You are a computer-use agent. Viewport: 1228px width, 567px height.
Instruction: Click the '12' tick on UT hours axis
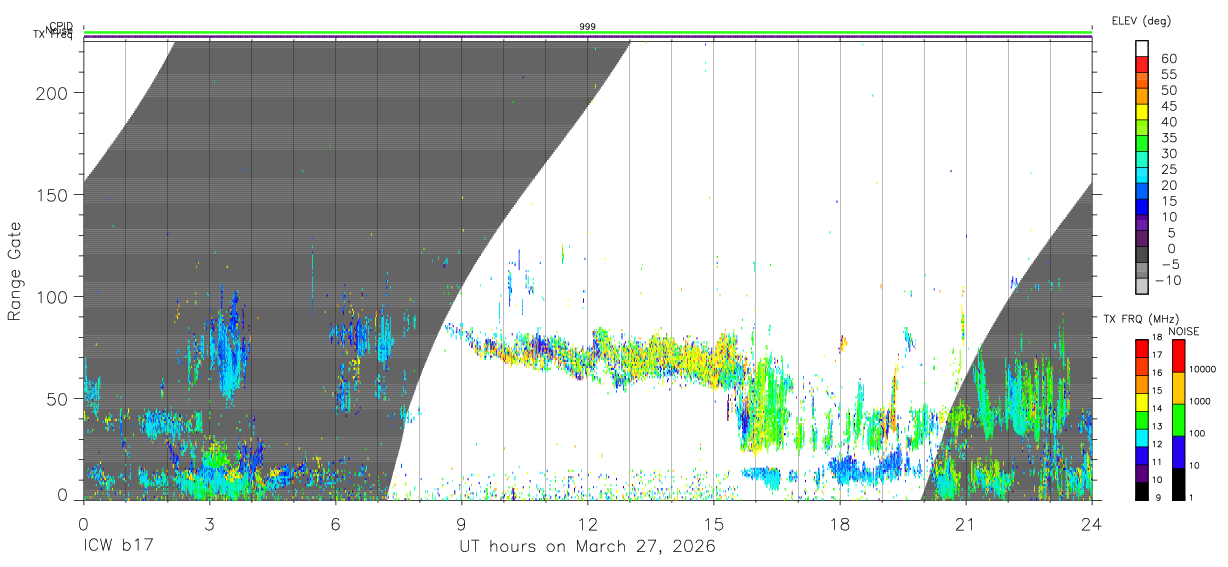pyautogui.click(x=588, y=522)
